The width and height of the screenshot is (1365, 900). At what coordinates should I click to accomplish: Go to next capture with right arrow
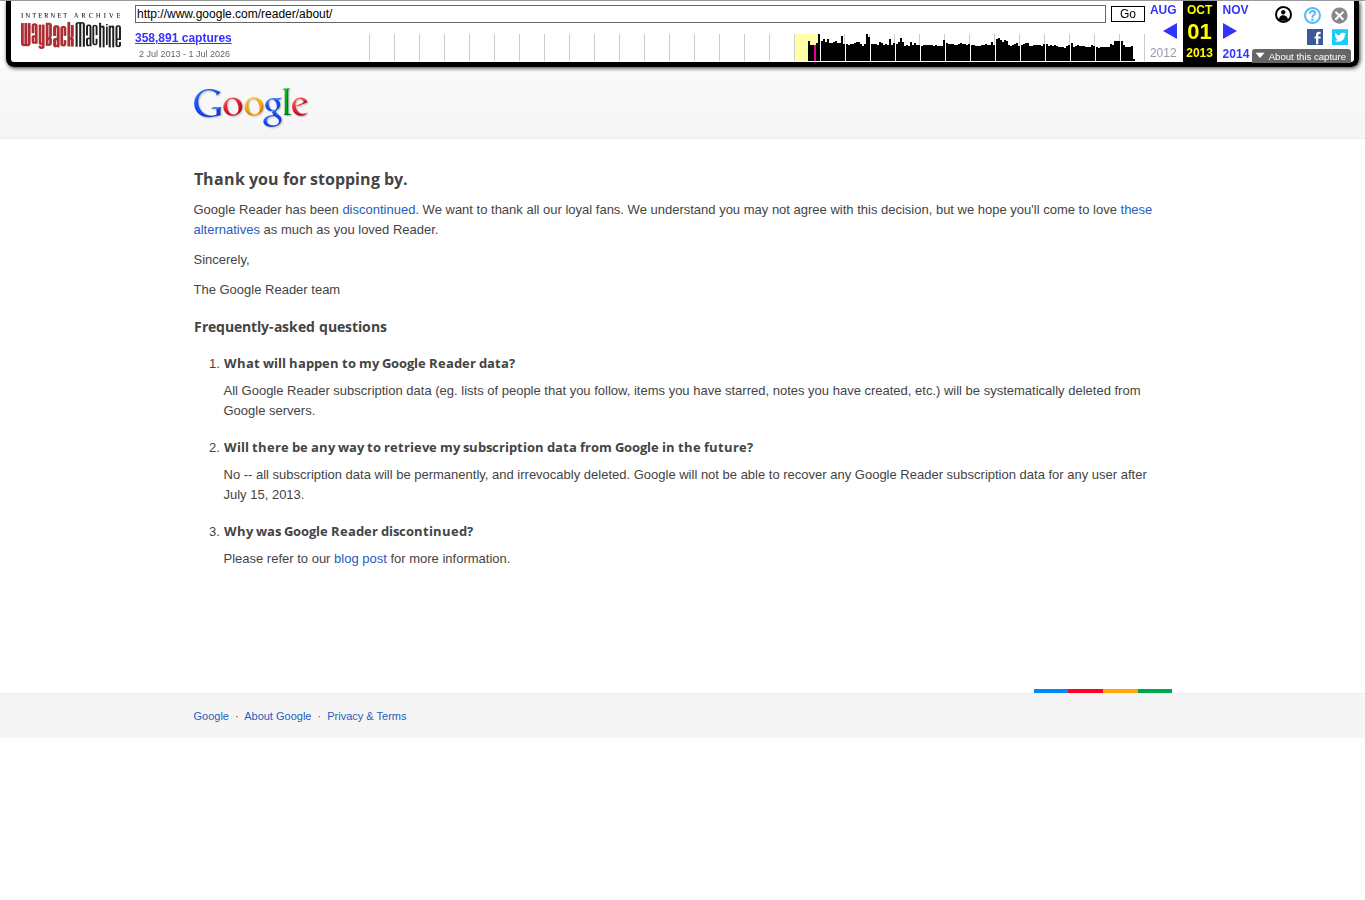click(1230, 31)
